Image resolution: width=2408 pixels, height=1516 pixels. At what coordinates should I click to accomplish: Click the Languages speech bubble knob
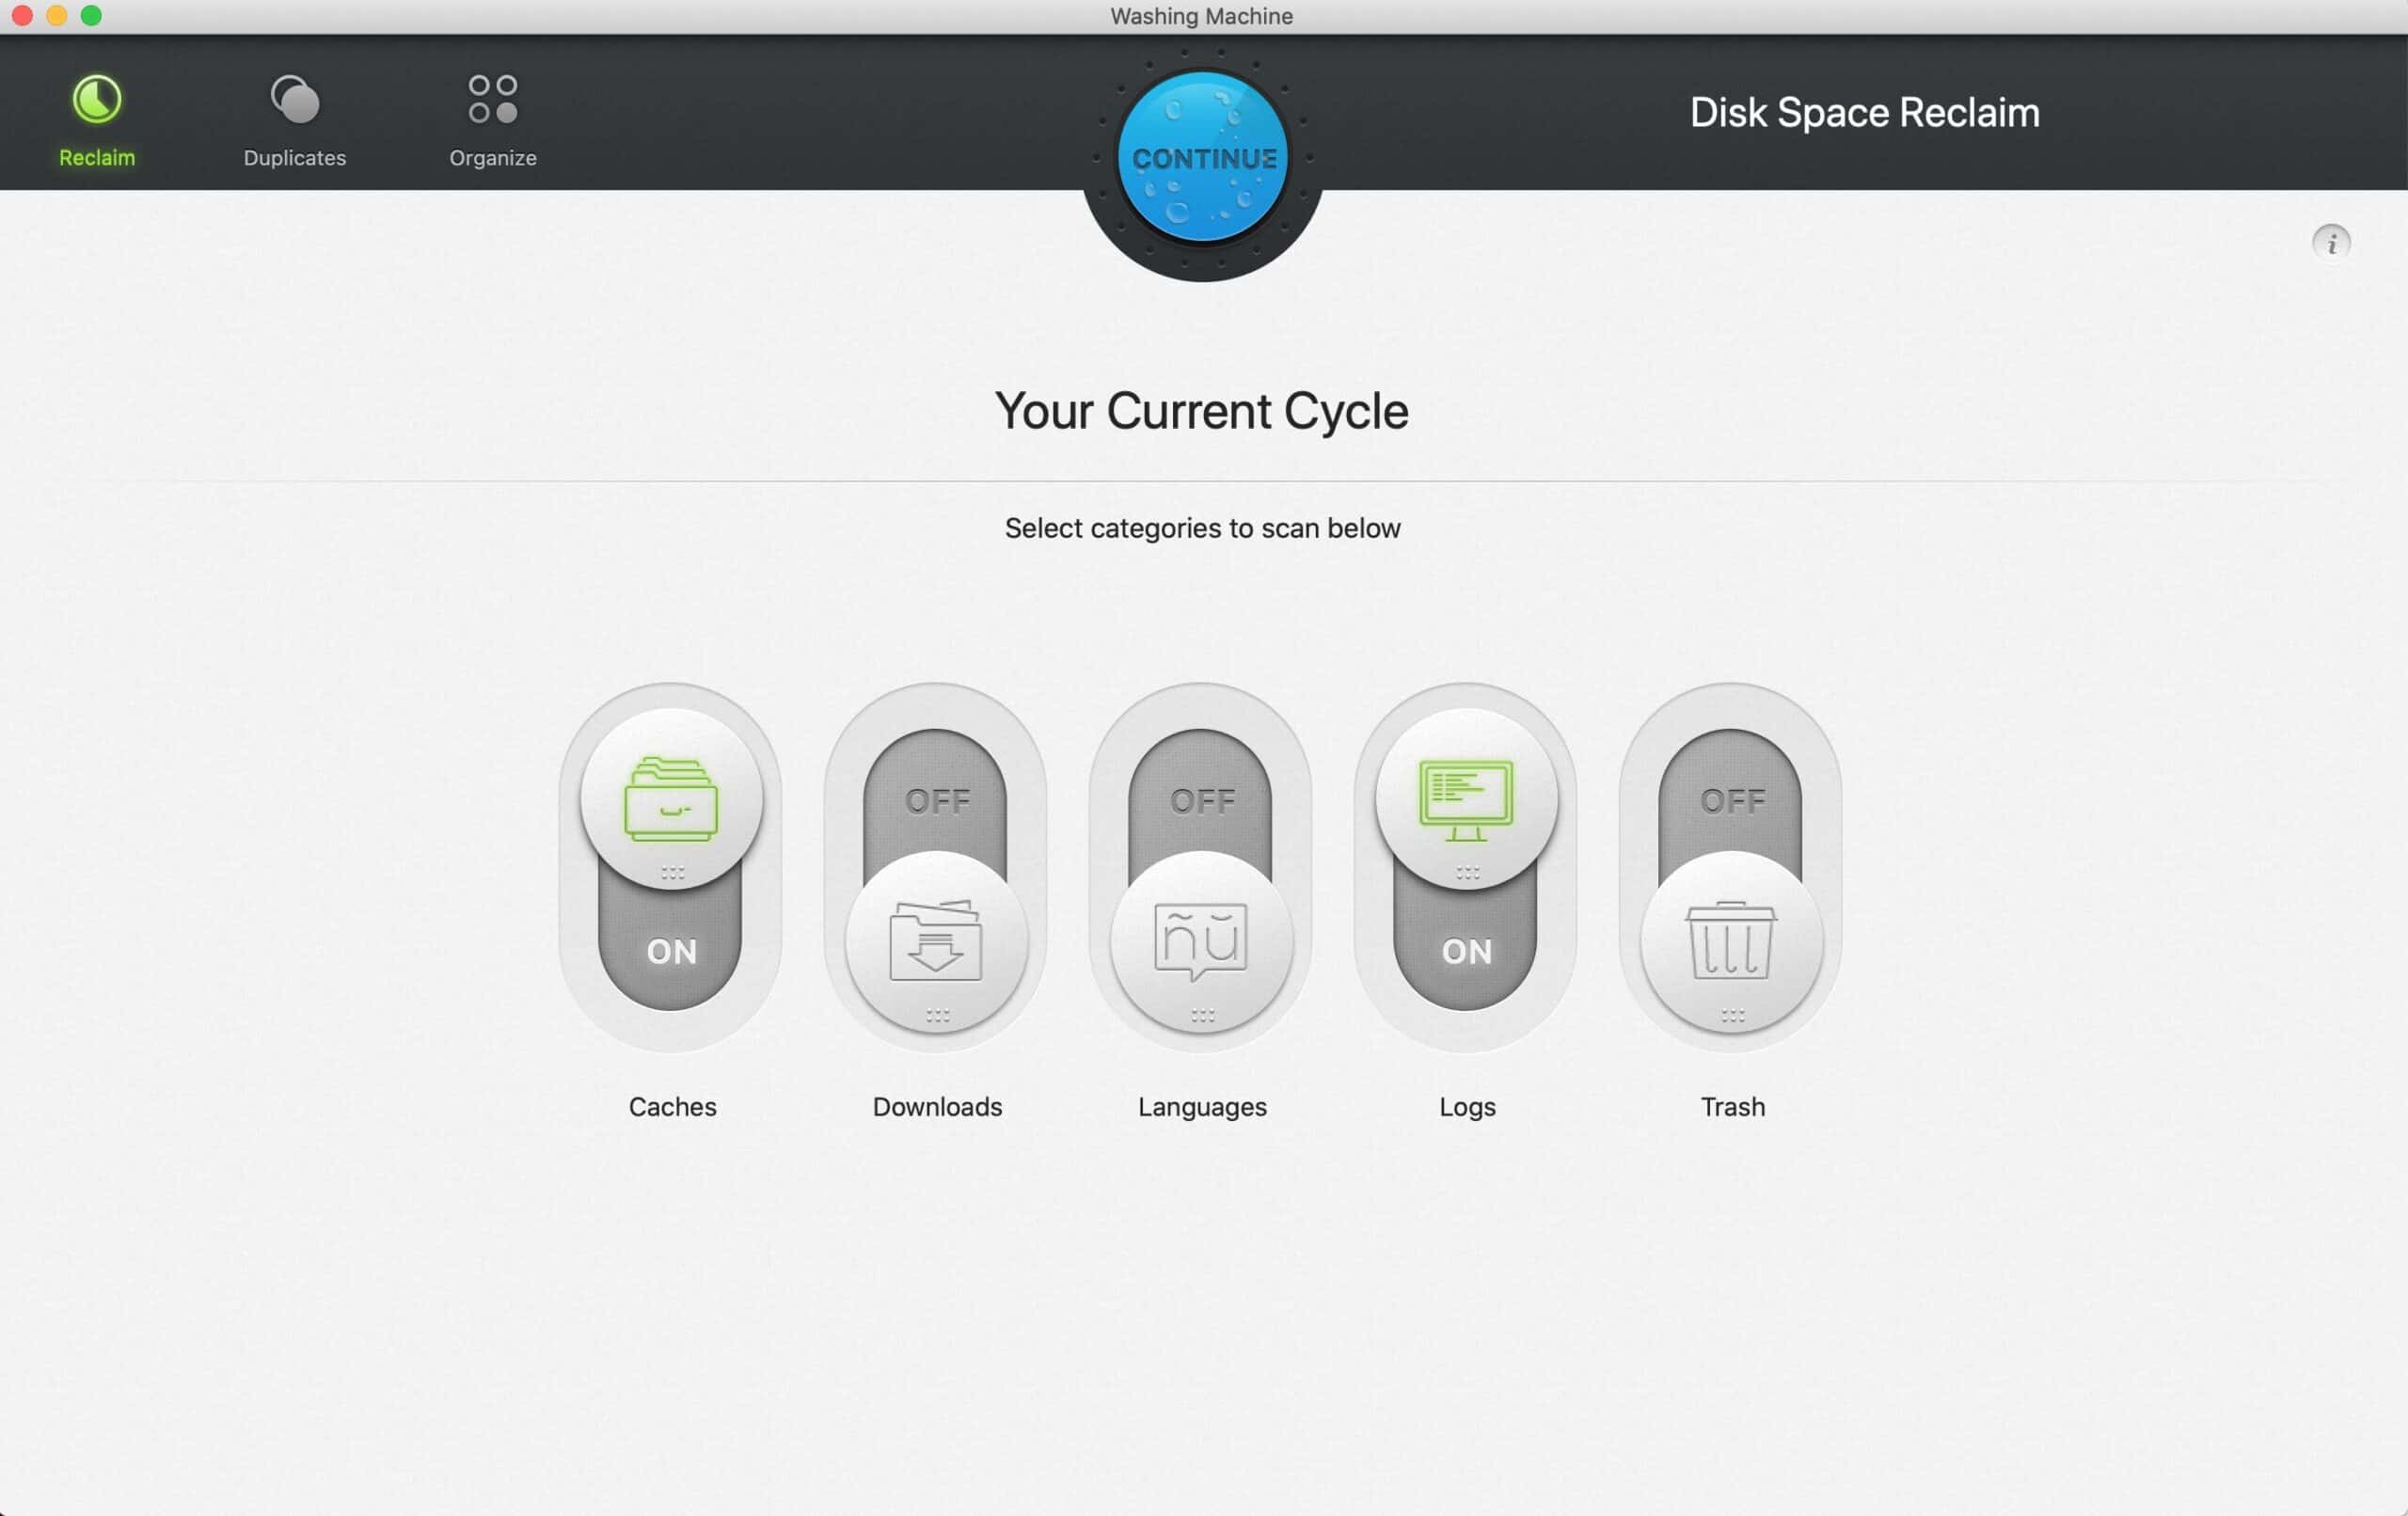click(x=1201, y=942)
